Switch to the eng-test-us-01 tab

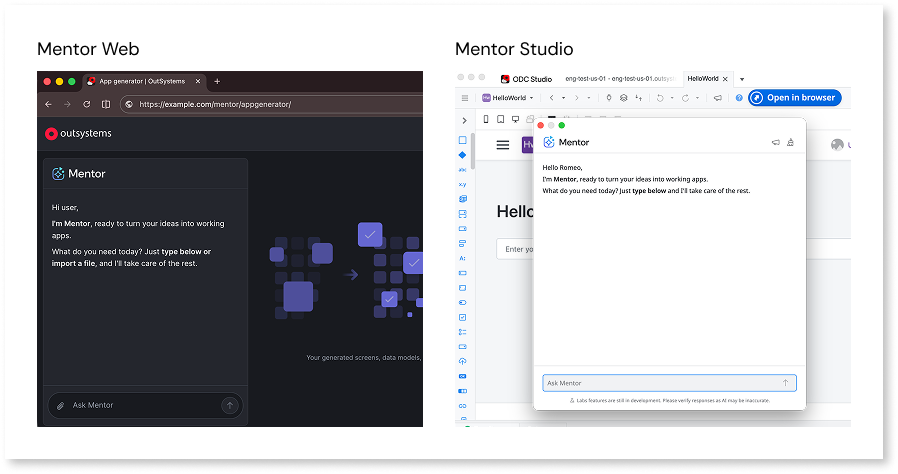point(620,78)
